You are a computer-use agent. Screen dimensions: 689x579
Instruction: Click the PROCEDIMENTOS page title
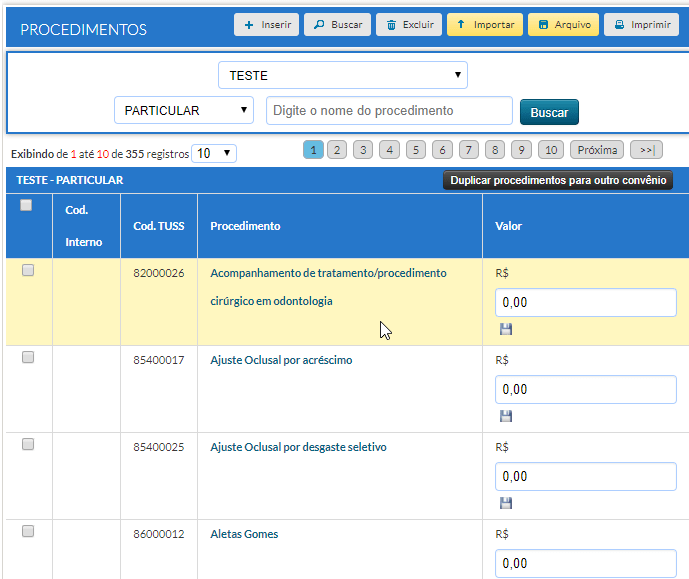pyautogui.click(x=83, y=29)
